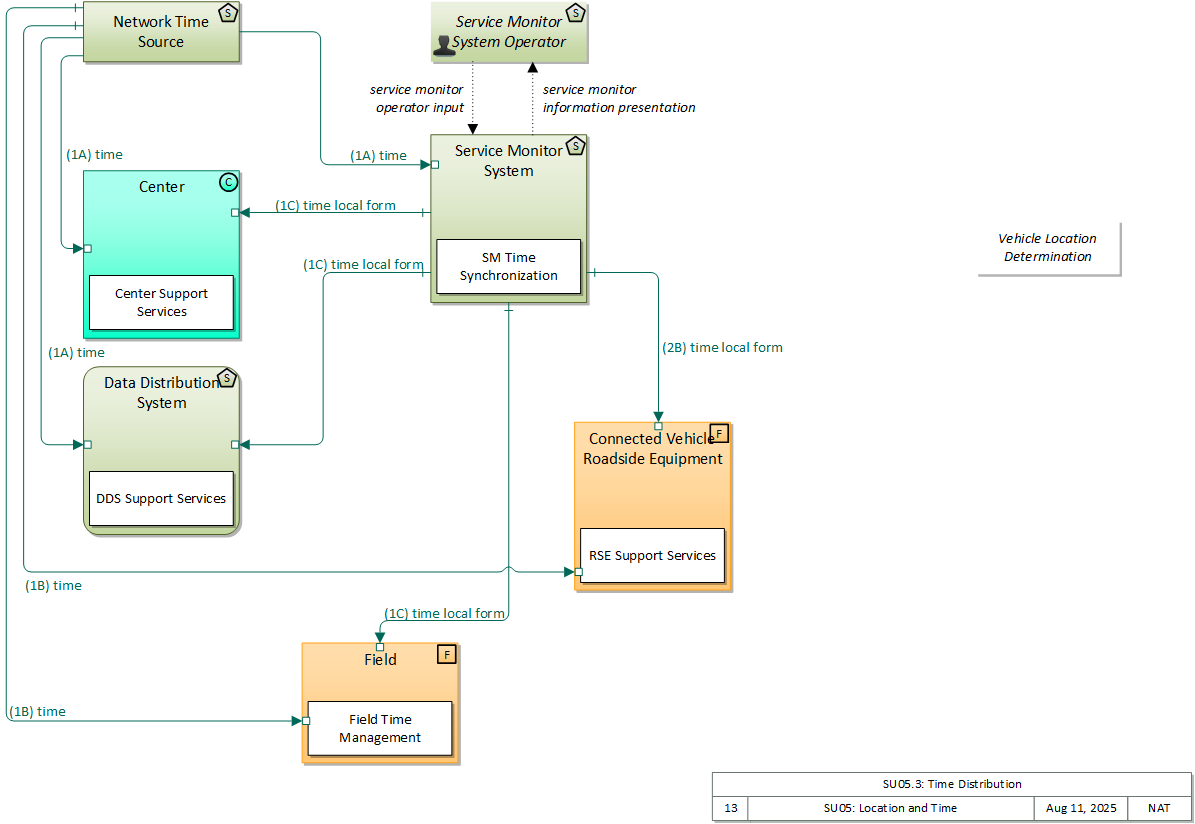This screenshot has height=824, width=1195.
Task: Open the SM Time Synchronization function box
Action: pyautogui.click(x=508, y=266)
